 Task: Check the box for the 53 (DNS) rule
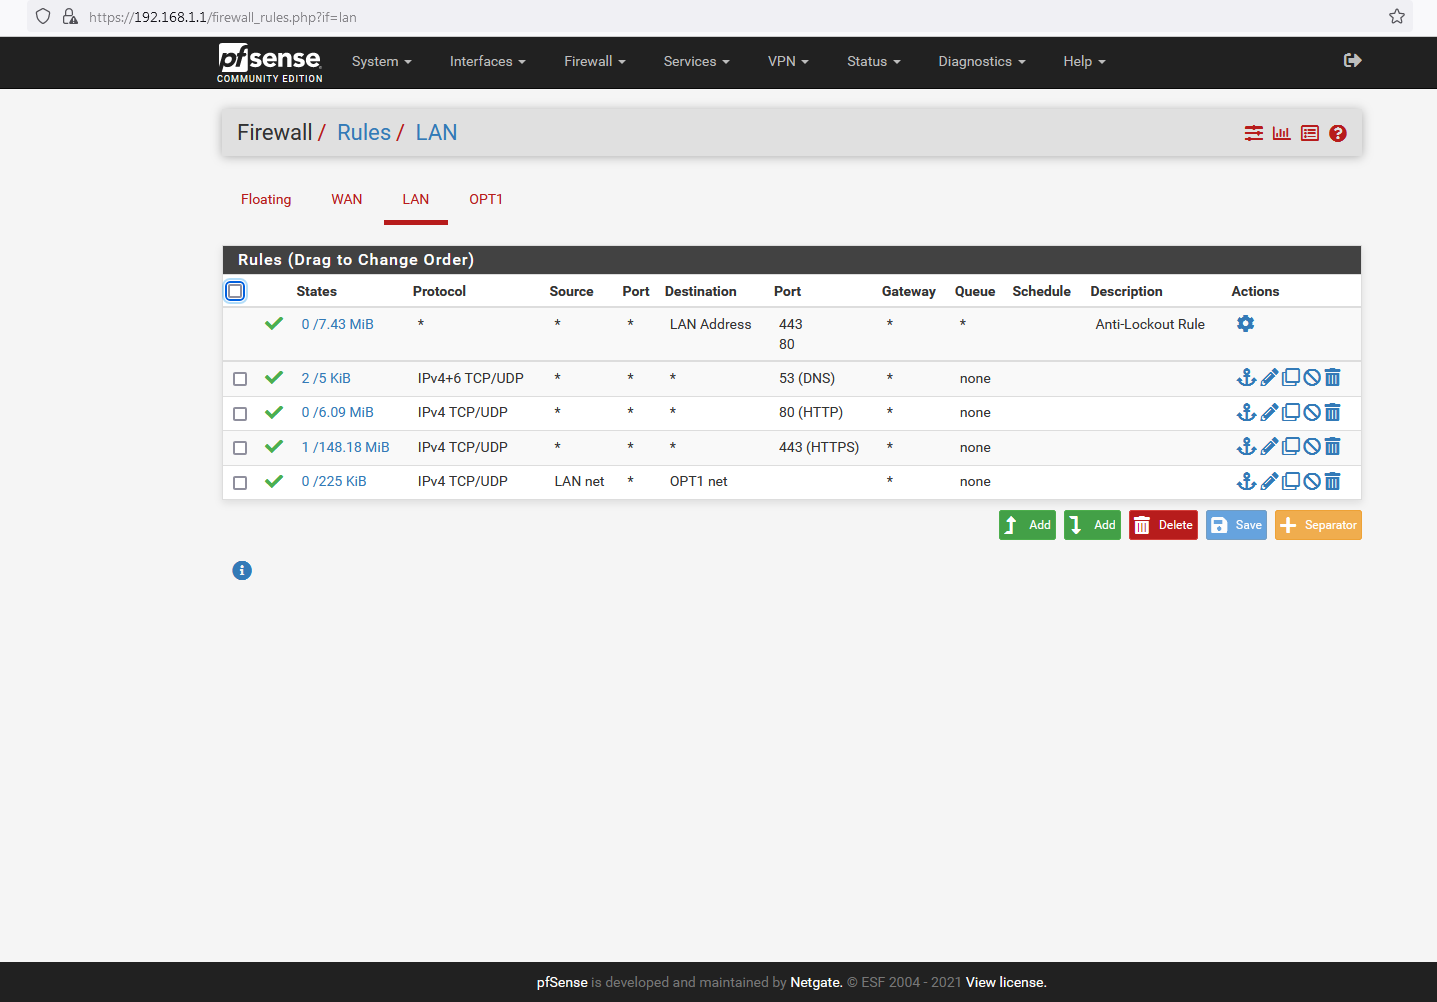pyautogui.click(x=240, y=379)
